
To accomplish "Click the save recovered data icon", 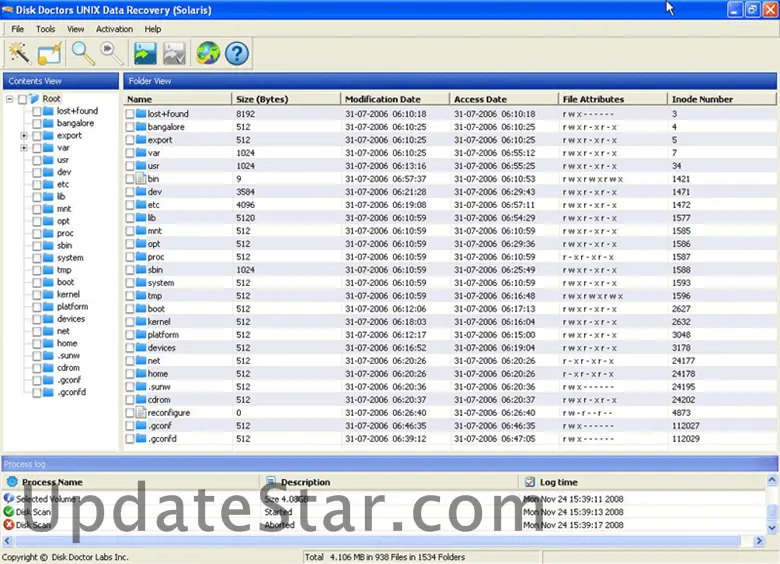I will (x=145, y=53).
